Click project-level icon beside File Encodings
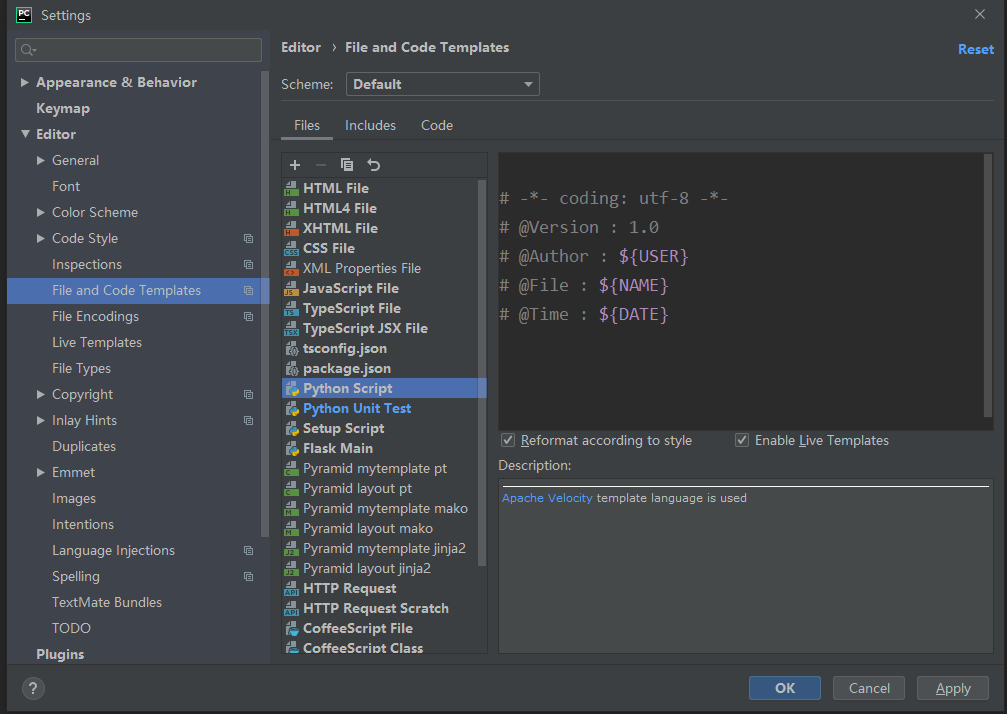 [249, 317]
